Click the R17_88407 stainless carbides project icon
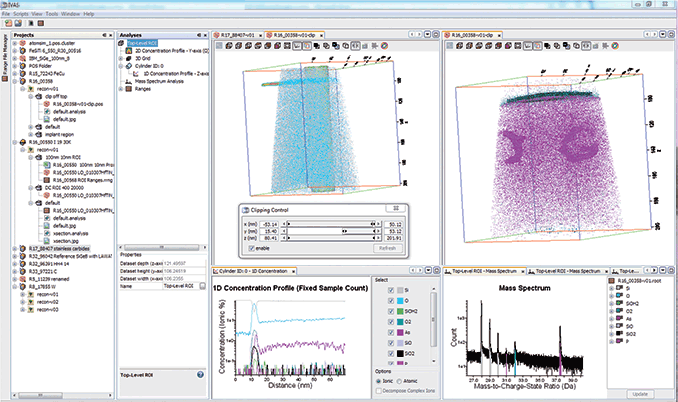Screen dimensions: 678x402 click(23, 247)
